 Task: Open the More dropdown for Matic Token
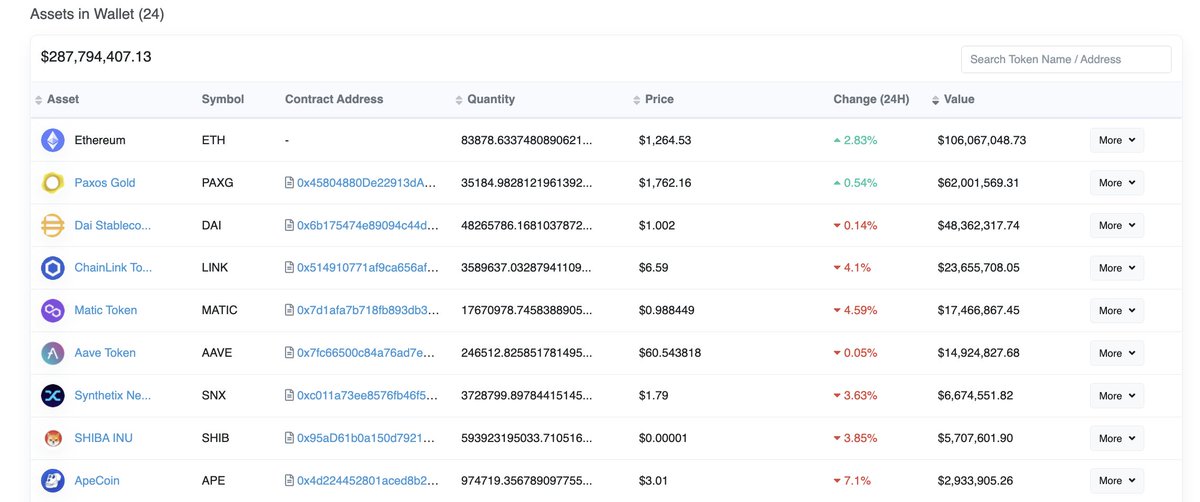tap(1117, 310)
